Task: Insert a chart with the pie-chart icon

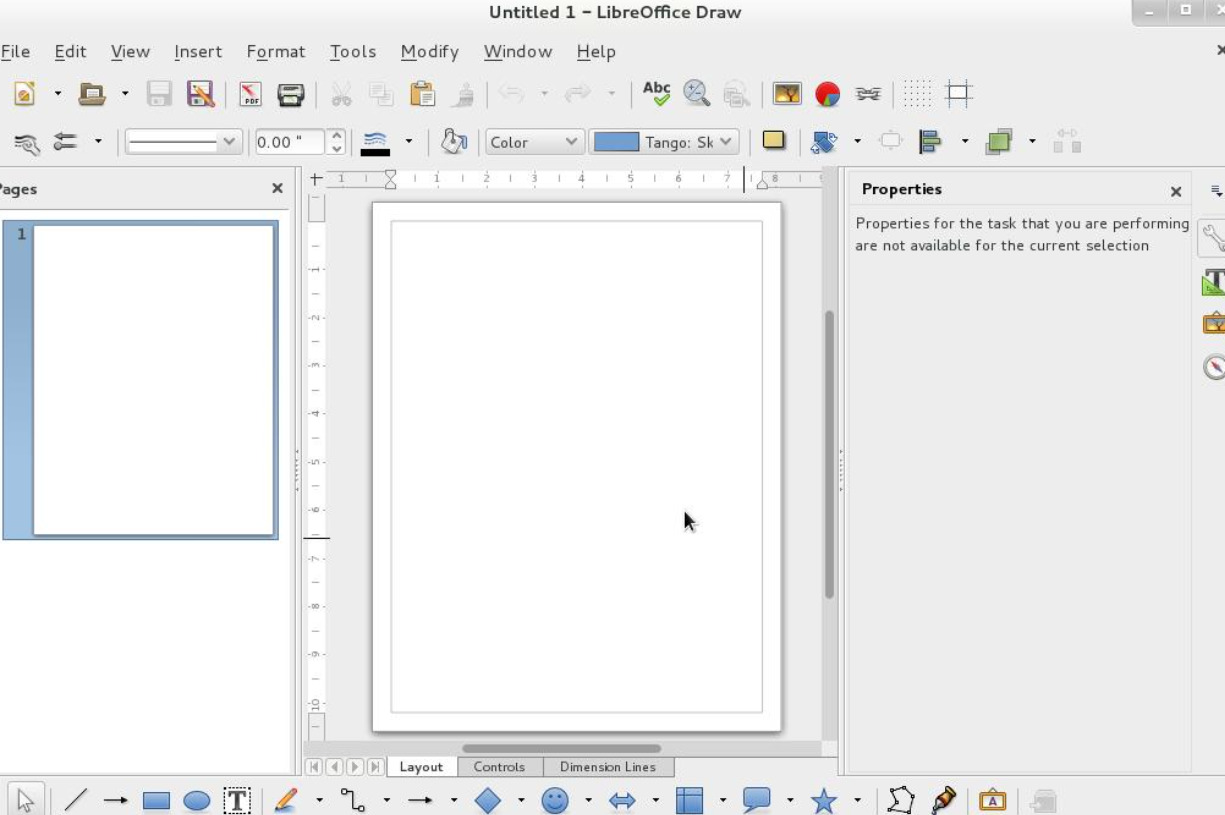Action: 827,94
